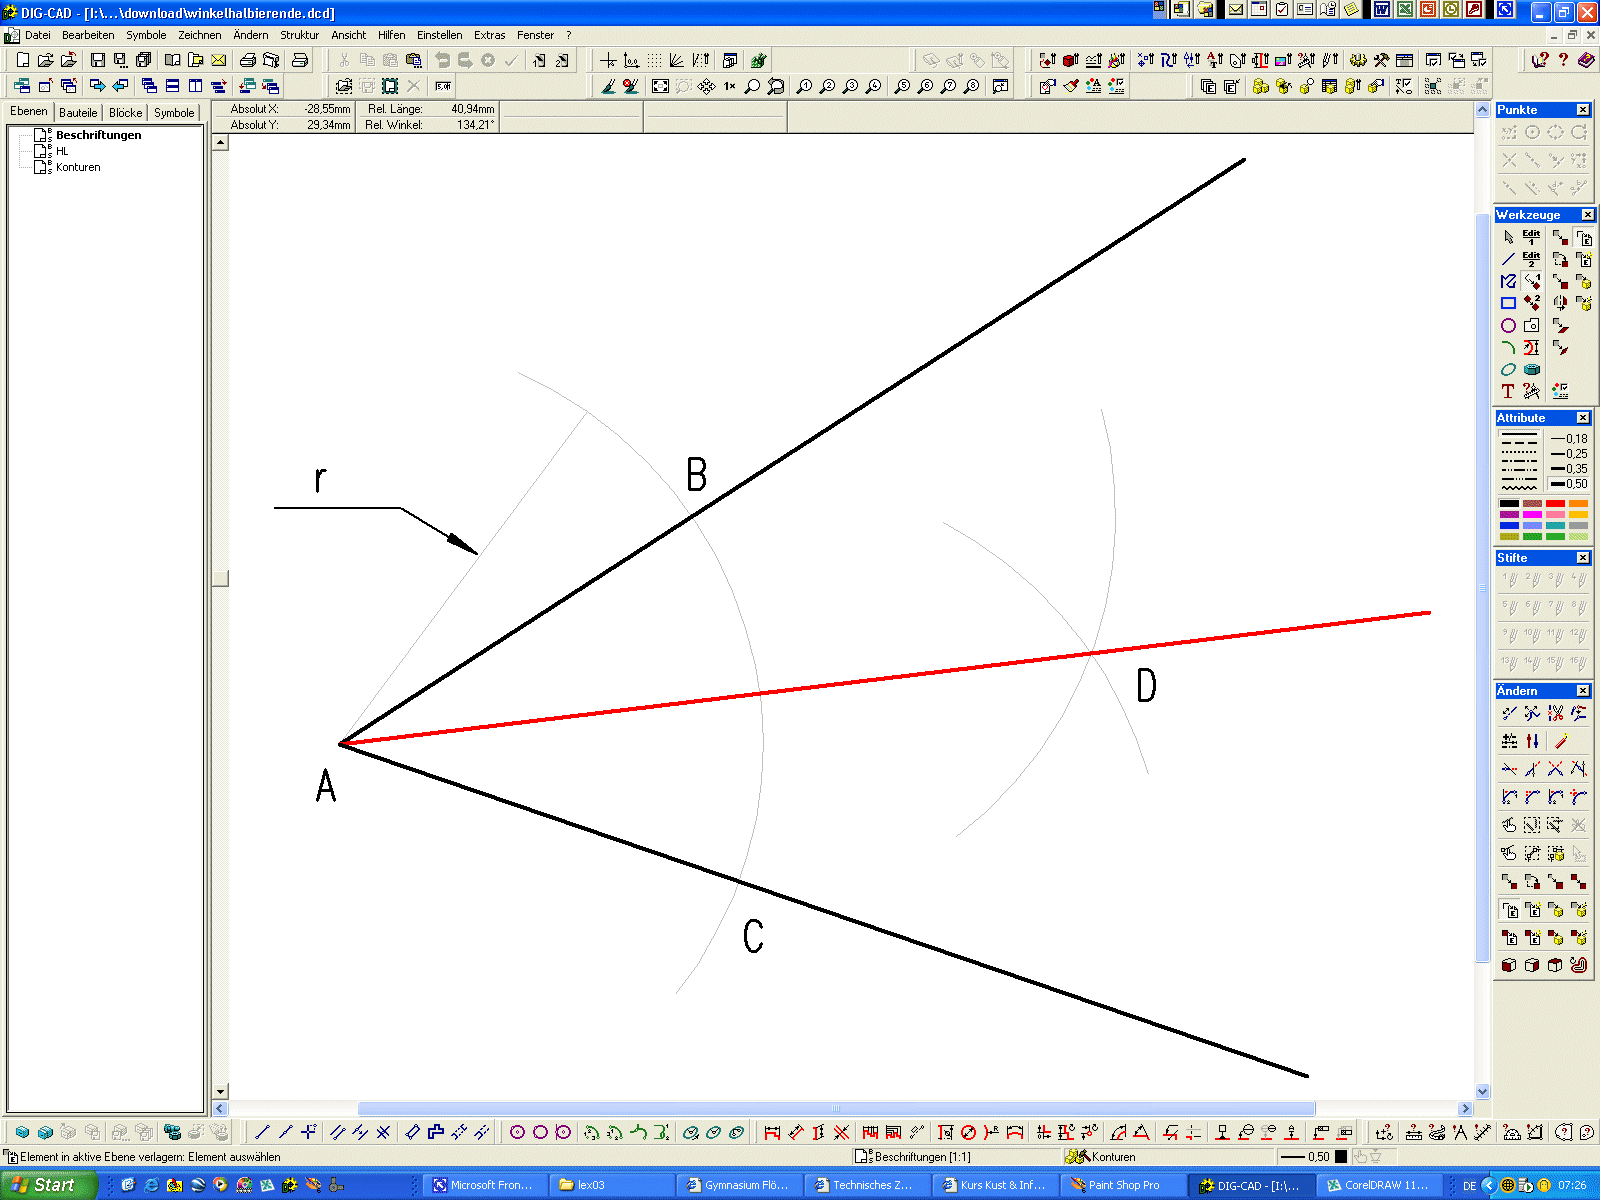Select line width 0,35

tap(1569, 469)
